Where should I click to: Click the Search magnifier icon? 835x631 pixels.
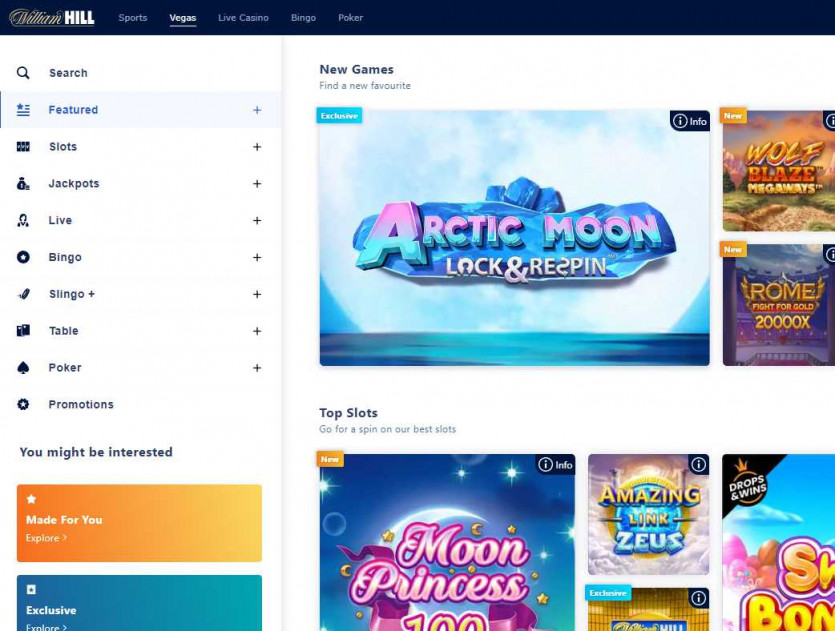point(23,73)
